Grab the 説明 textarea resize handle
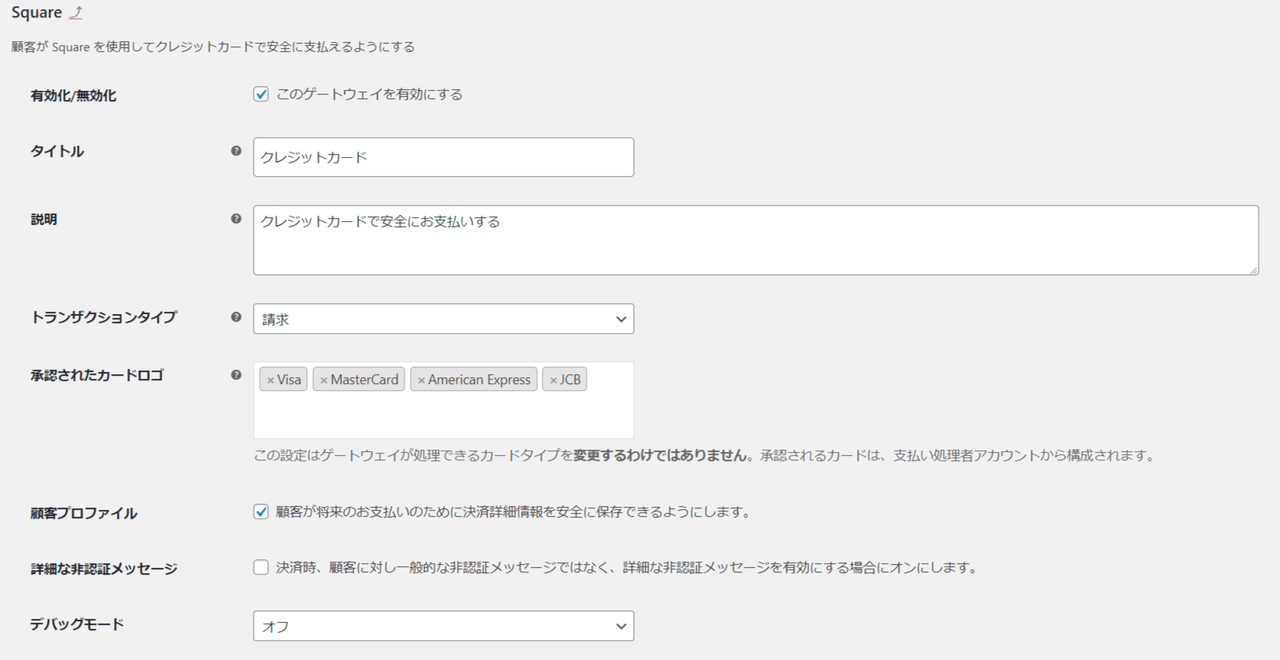 1252,269
